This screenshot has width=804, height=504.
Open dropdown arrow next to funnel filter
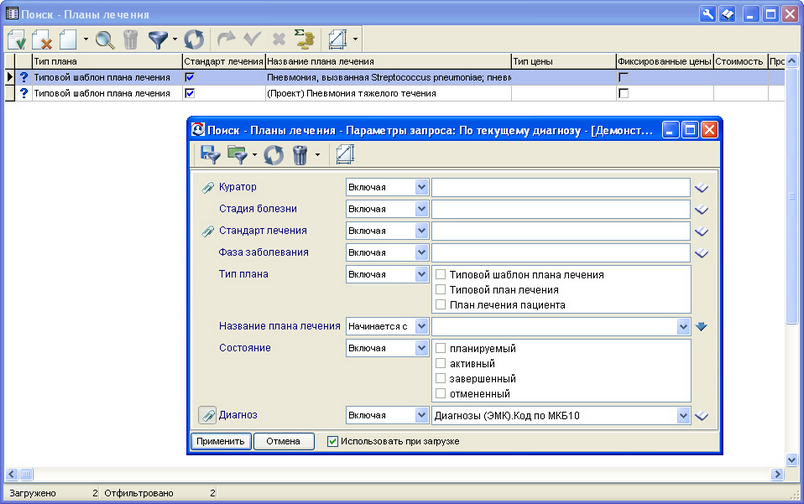click(x=175, y=39)
